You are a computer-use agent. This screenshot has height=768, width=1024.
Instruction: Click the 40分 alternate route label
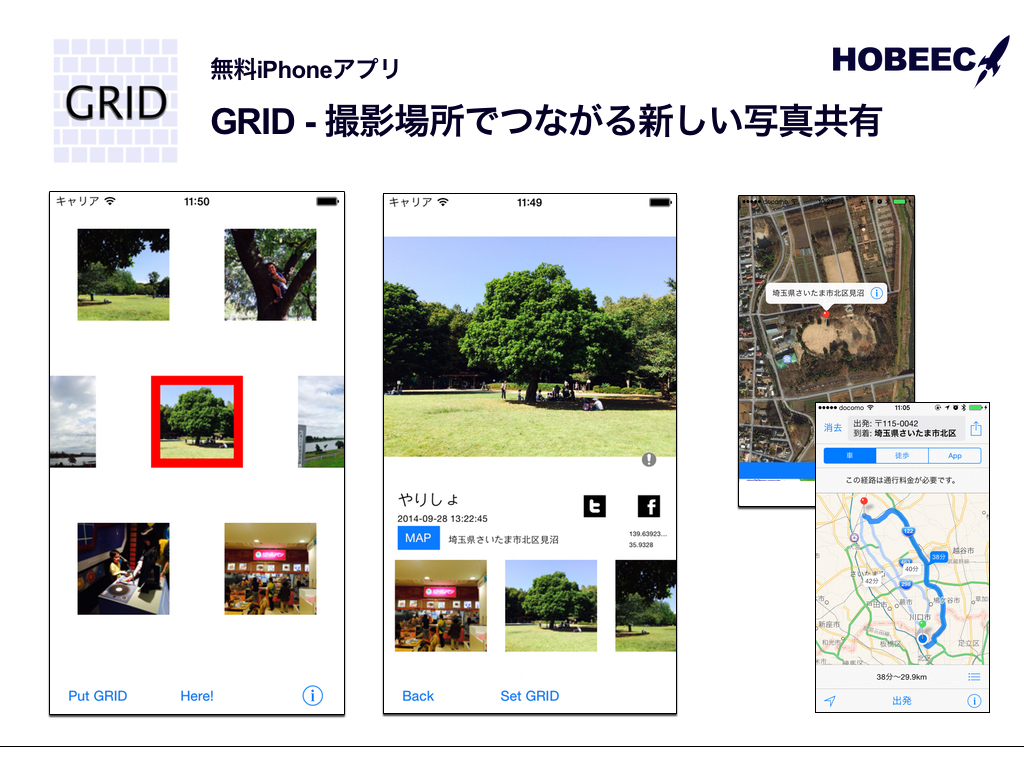(911, 569)
